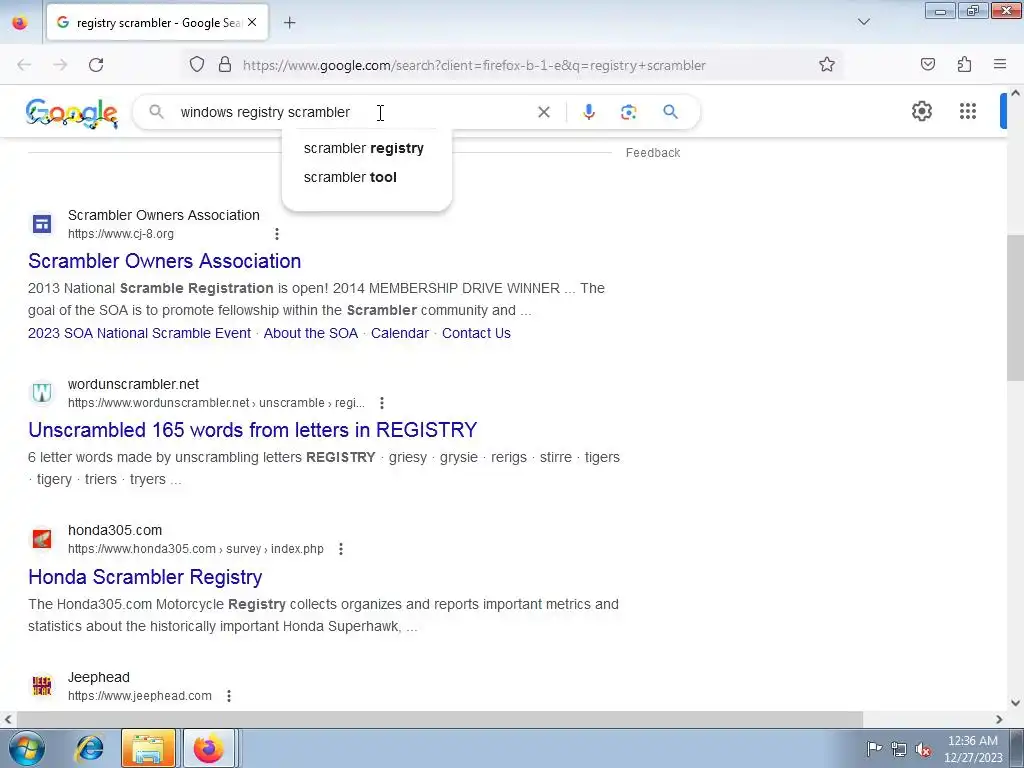Open the Contact Us sitelink
The image size is (1024, 768).
point(476,333)
